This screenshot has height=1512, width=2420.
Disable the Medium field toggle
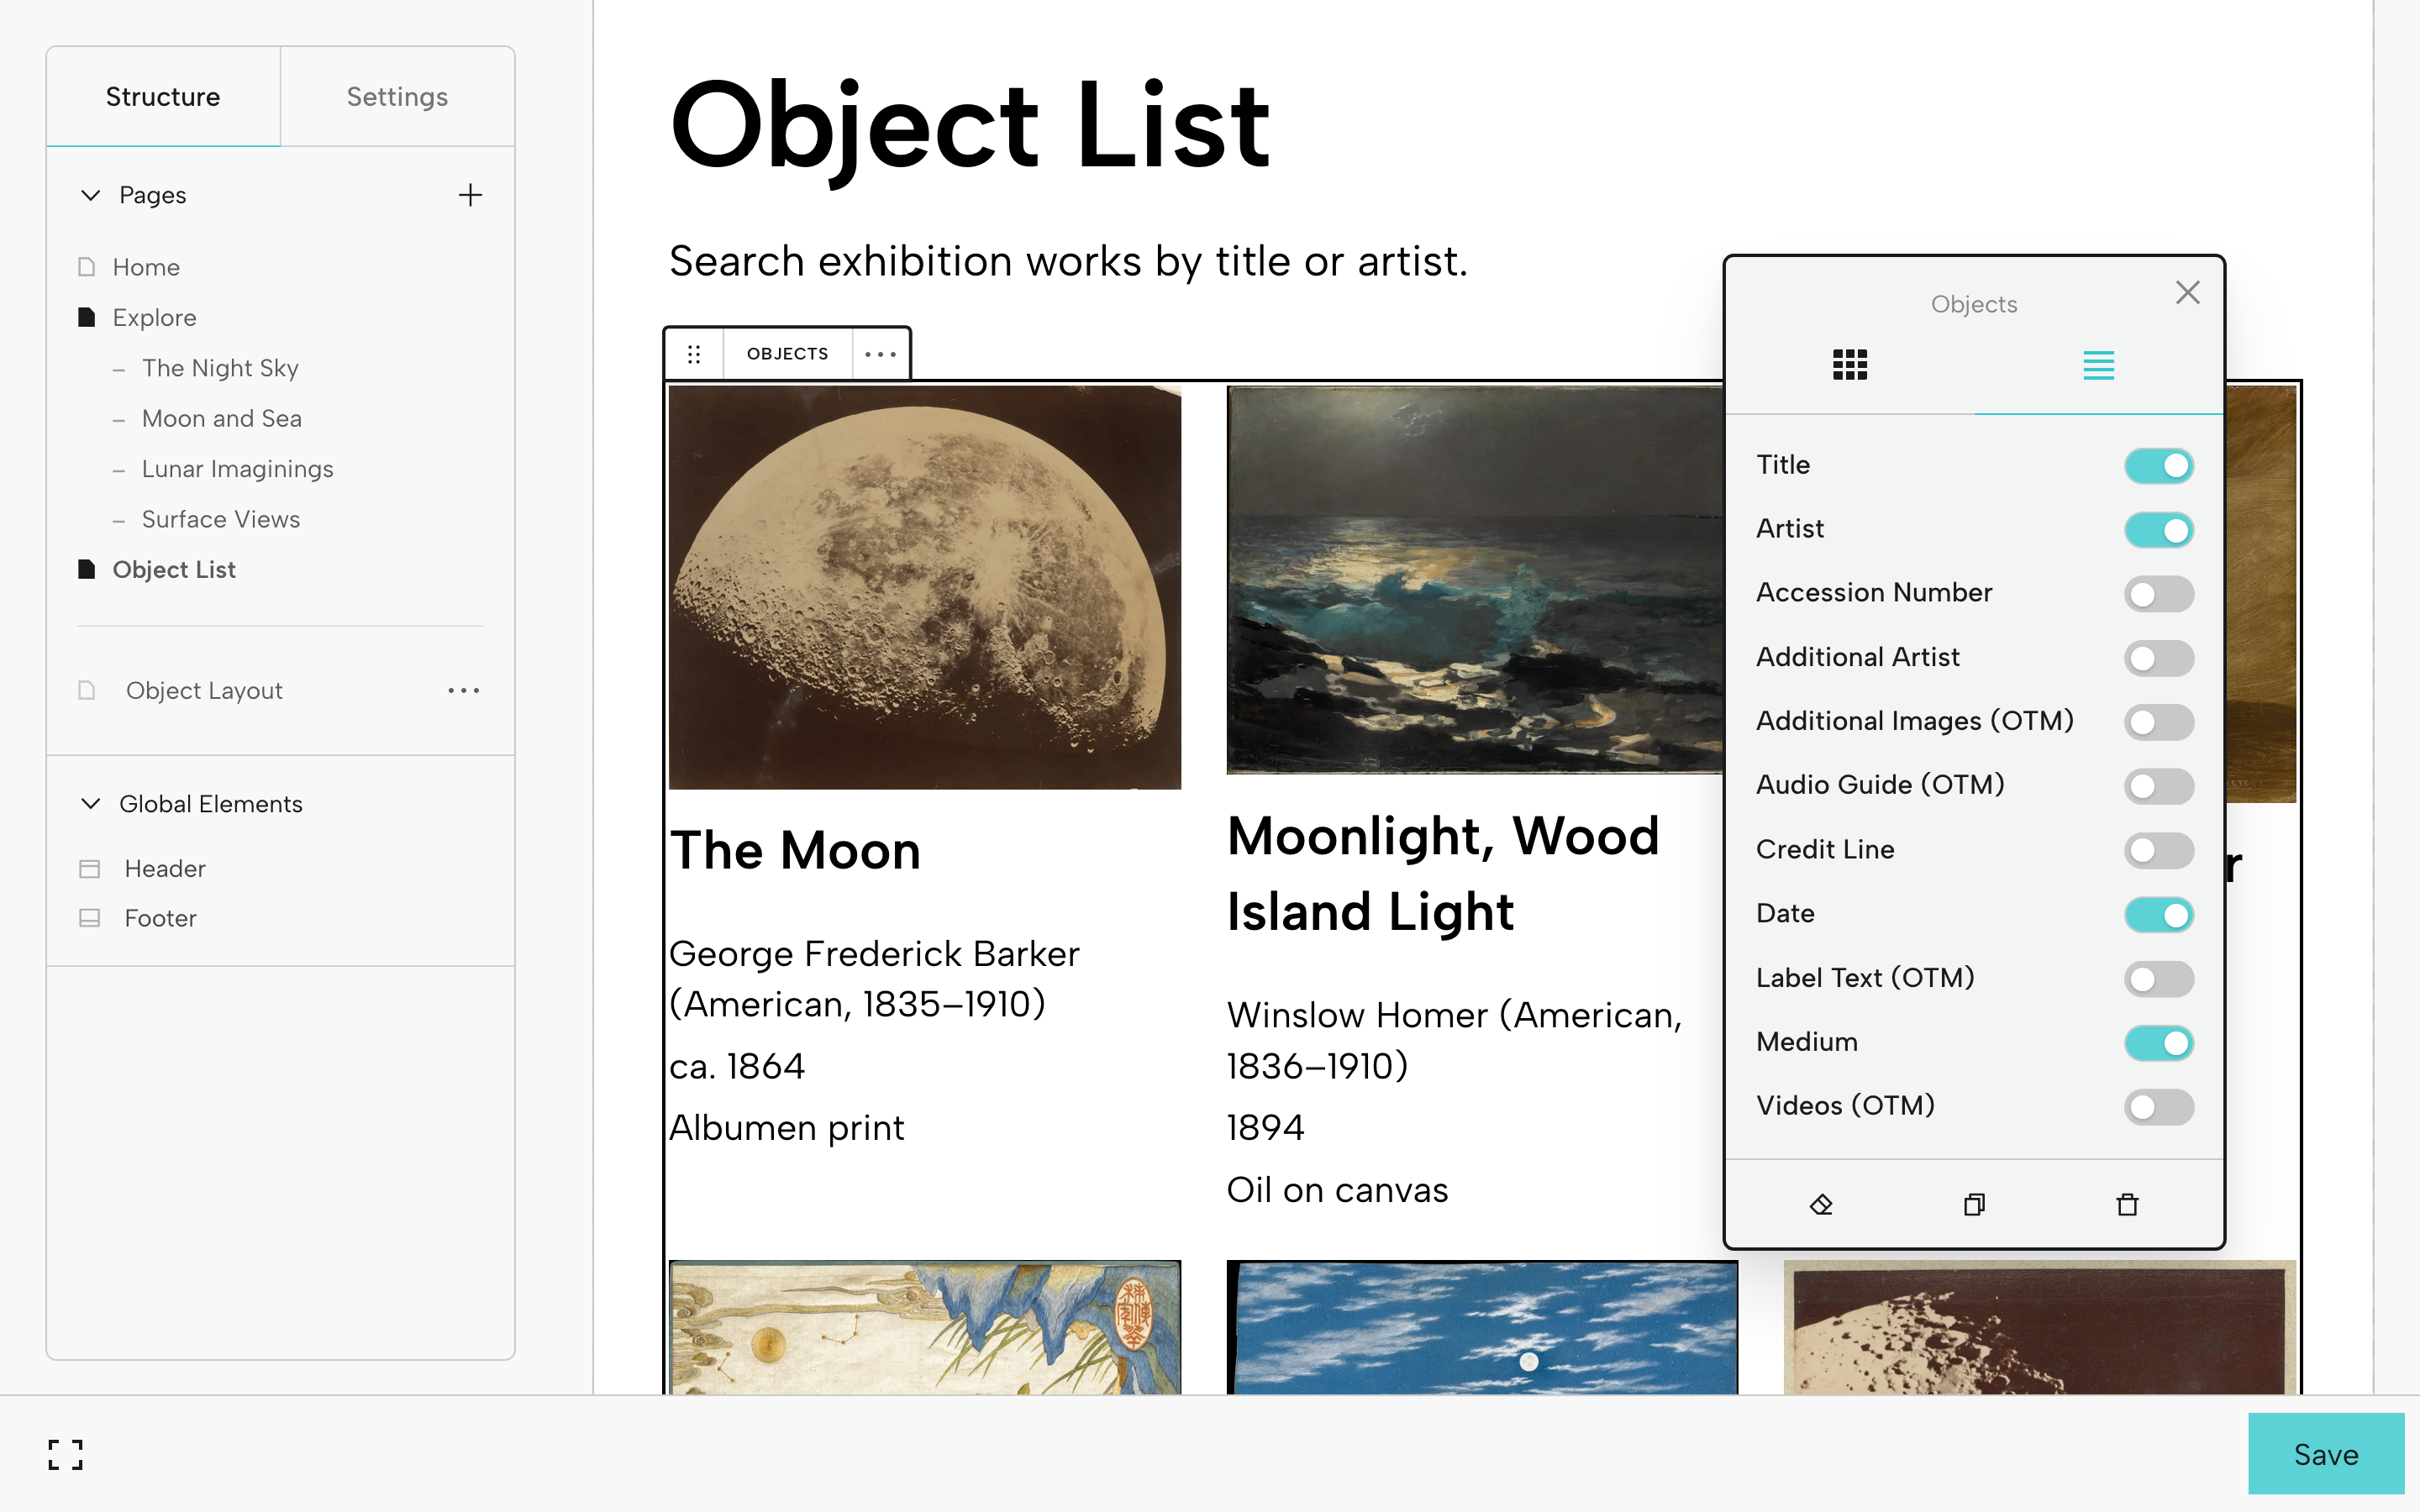pyautogui.click(x=2159, y=1043)
